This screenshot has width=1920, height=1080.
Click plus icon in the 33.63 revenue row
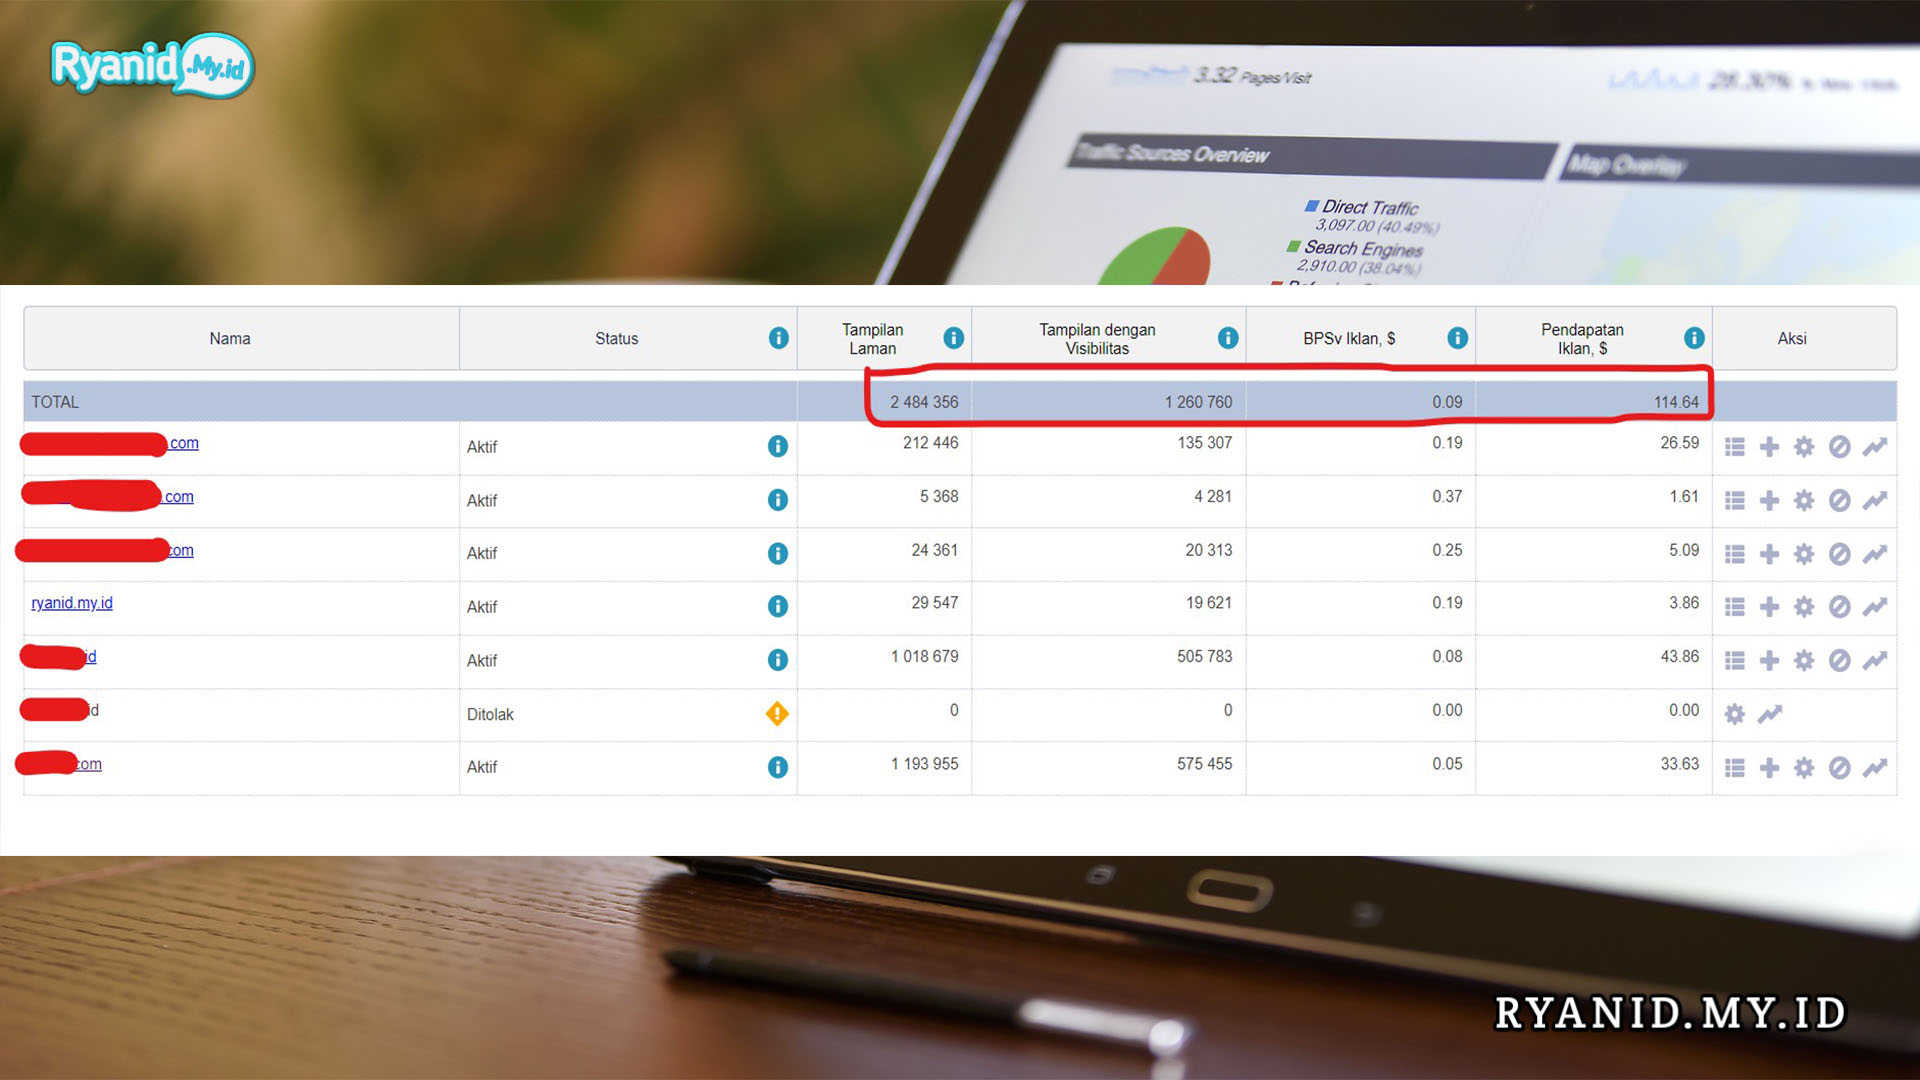1769,768
